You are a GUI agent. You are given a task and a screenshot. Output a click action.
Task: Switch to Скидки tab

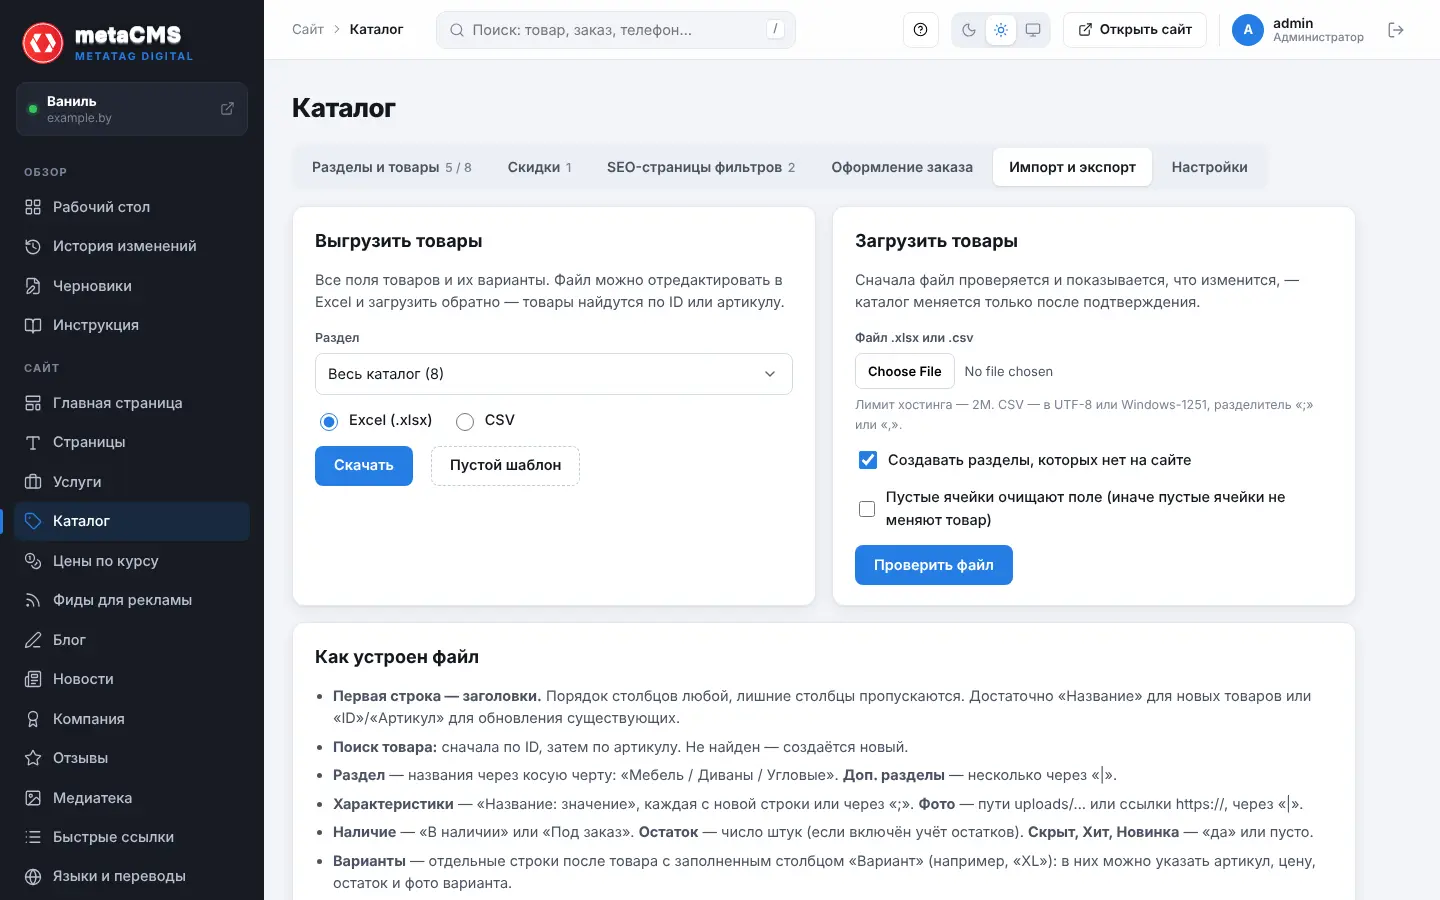click(x=540, y=167)
